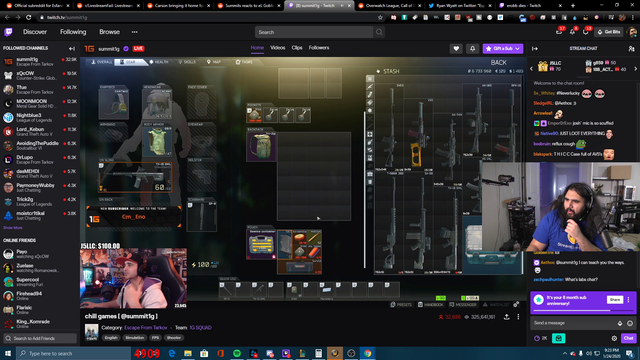The image size is (640, 360).
Task: Open the emote picker in the chat input
Action: (x=630, y=323)
